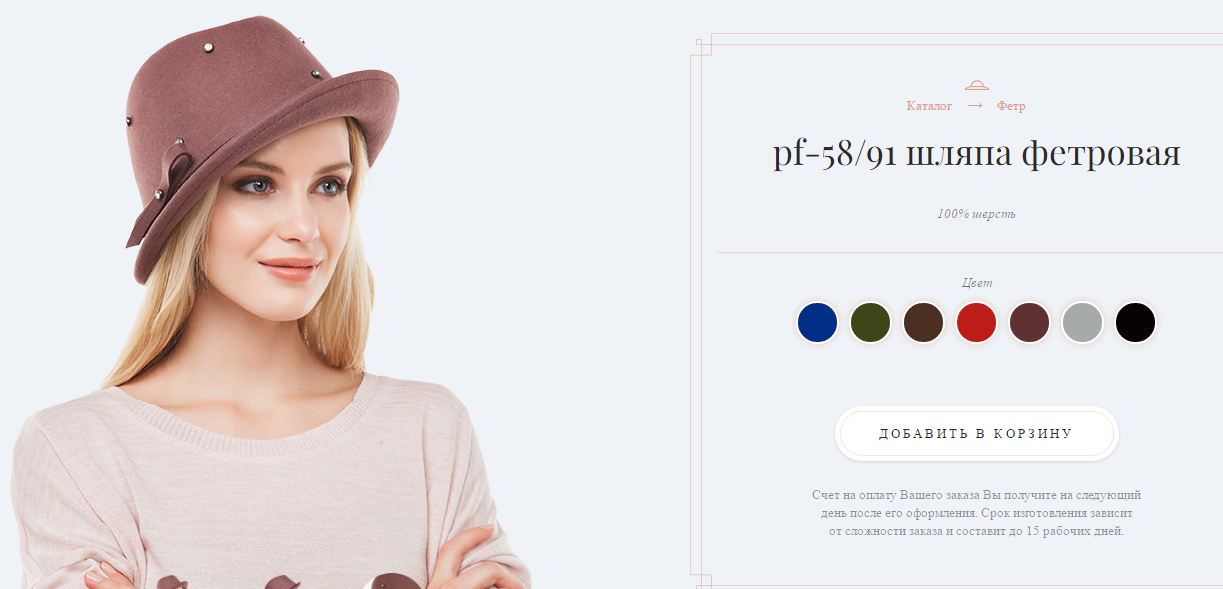Choose the burgundy color swatch
The height and width of the screenshot is (589, 1223).
1029,323
